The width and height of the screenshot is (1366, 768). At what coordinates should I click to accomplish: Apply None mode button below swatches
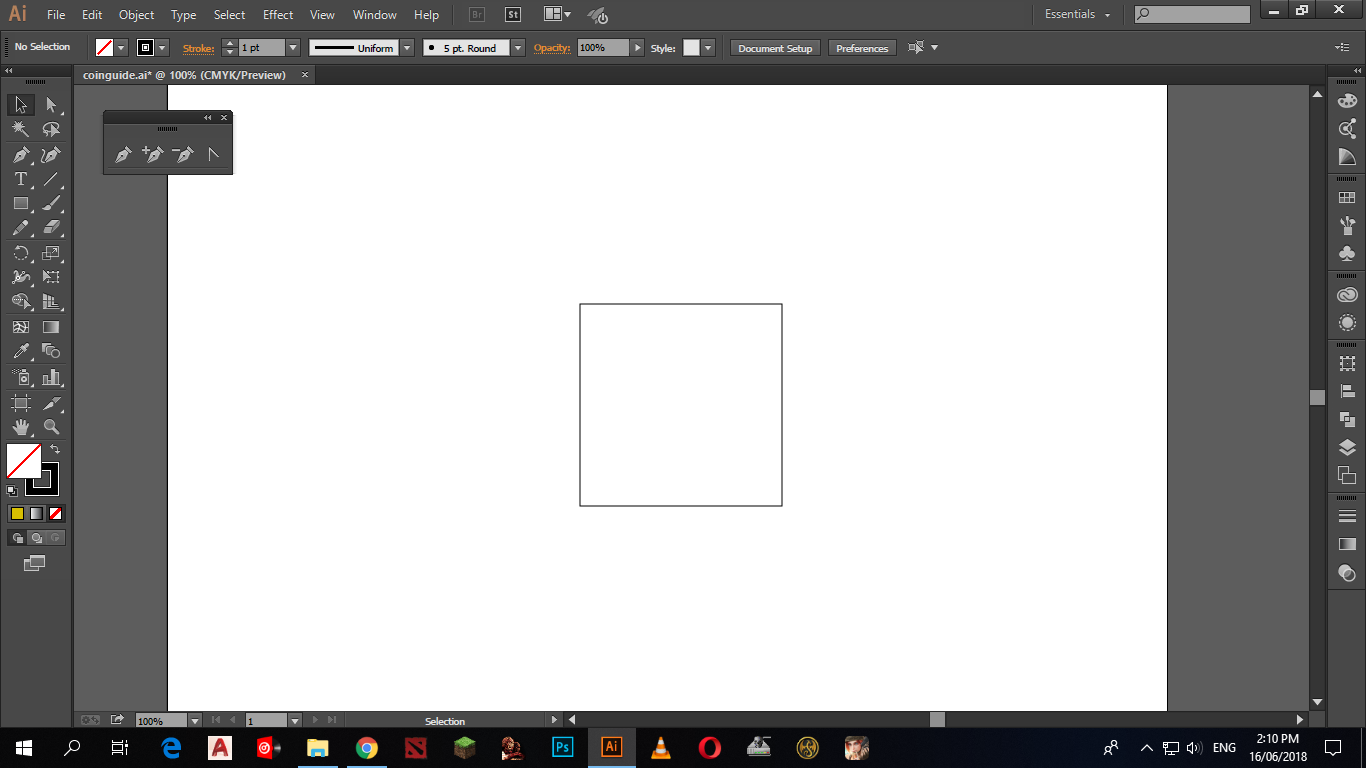[56, 513]
